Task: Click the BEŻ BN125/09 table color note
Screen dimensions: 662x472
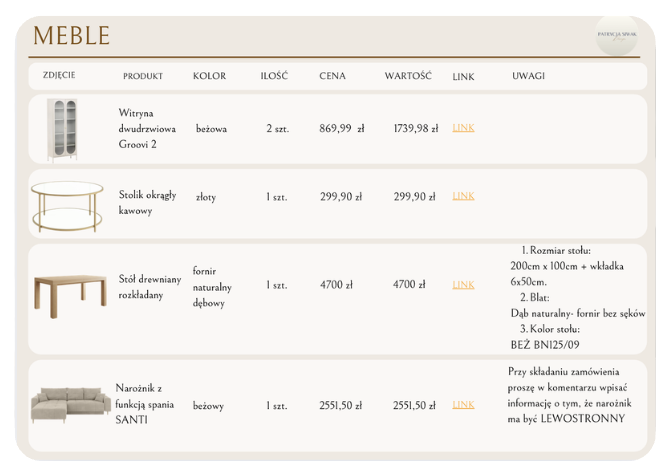Action: (545, 345)
